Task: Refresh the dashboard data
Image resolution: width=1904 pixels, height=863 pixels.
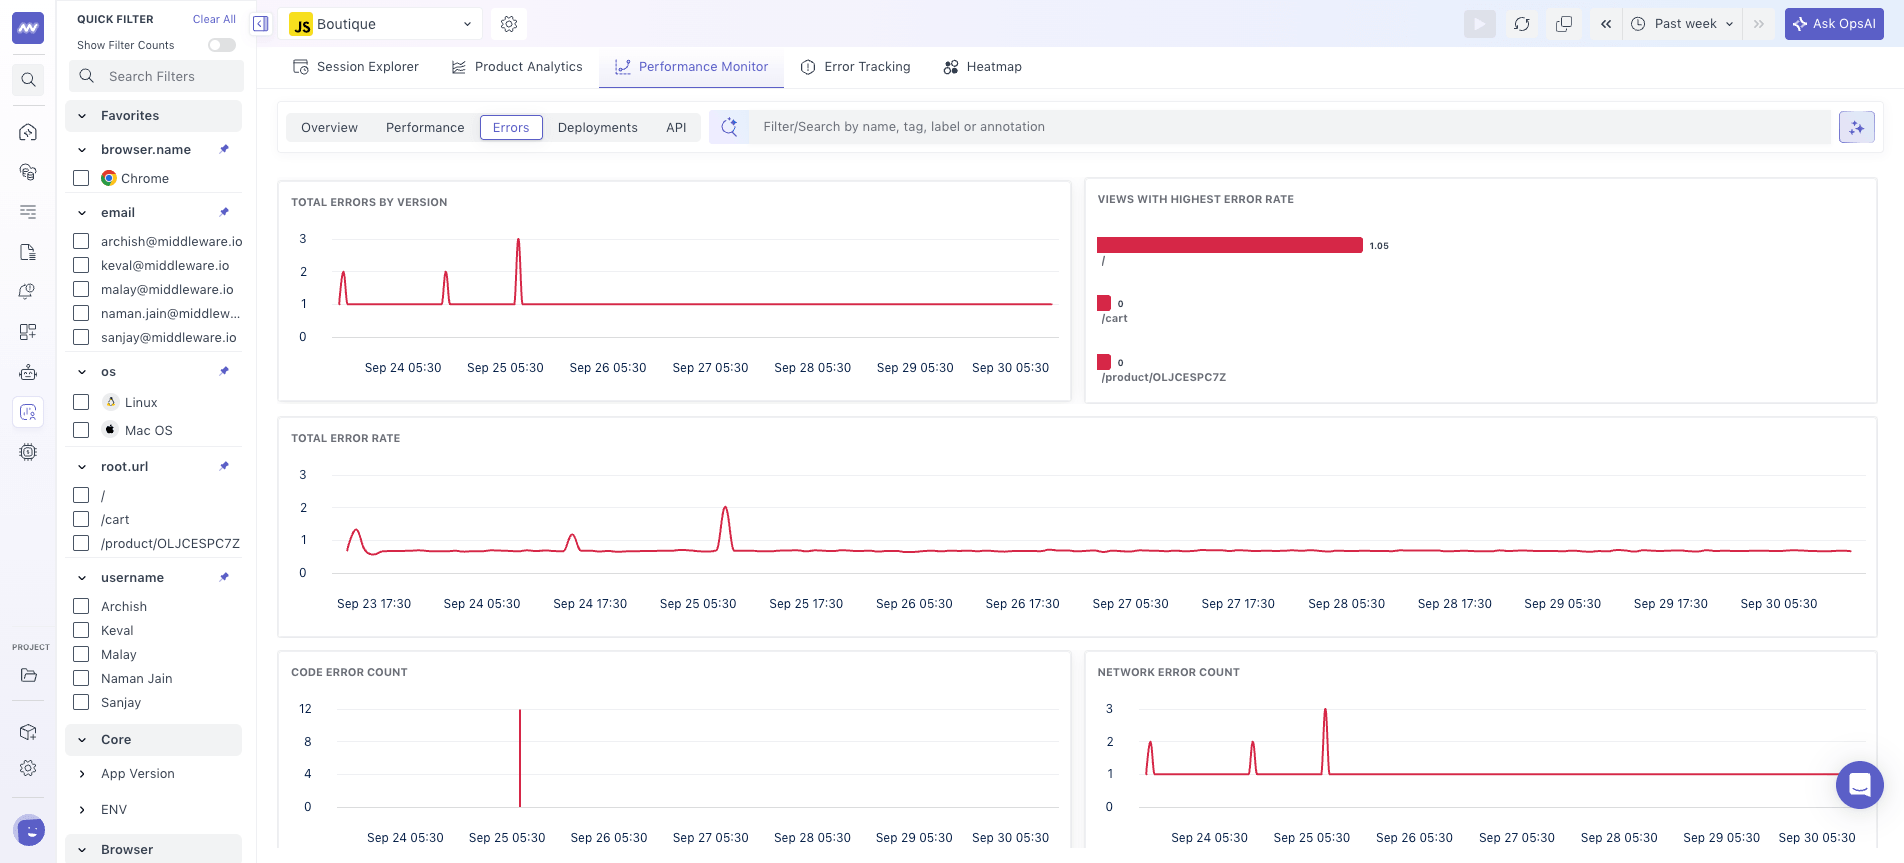Action: click(x=1521, y=24)
